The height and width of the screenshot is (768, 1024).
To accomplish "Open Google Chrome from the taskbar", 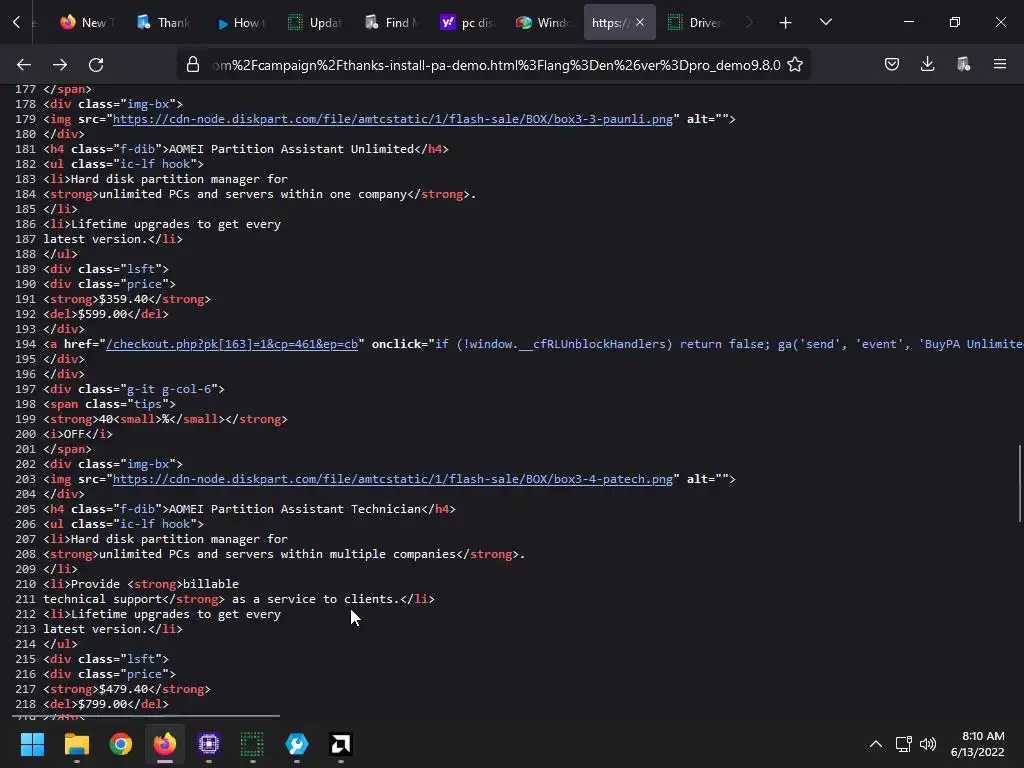I will [121, 744].
